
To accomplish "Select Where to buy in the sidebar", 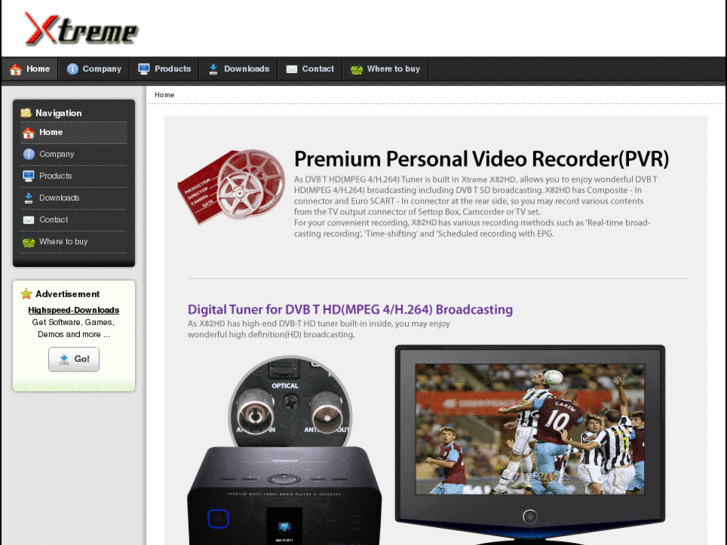I will (x=74, y=242).
